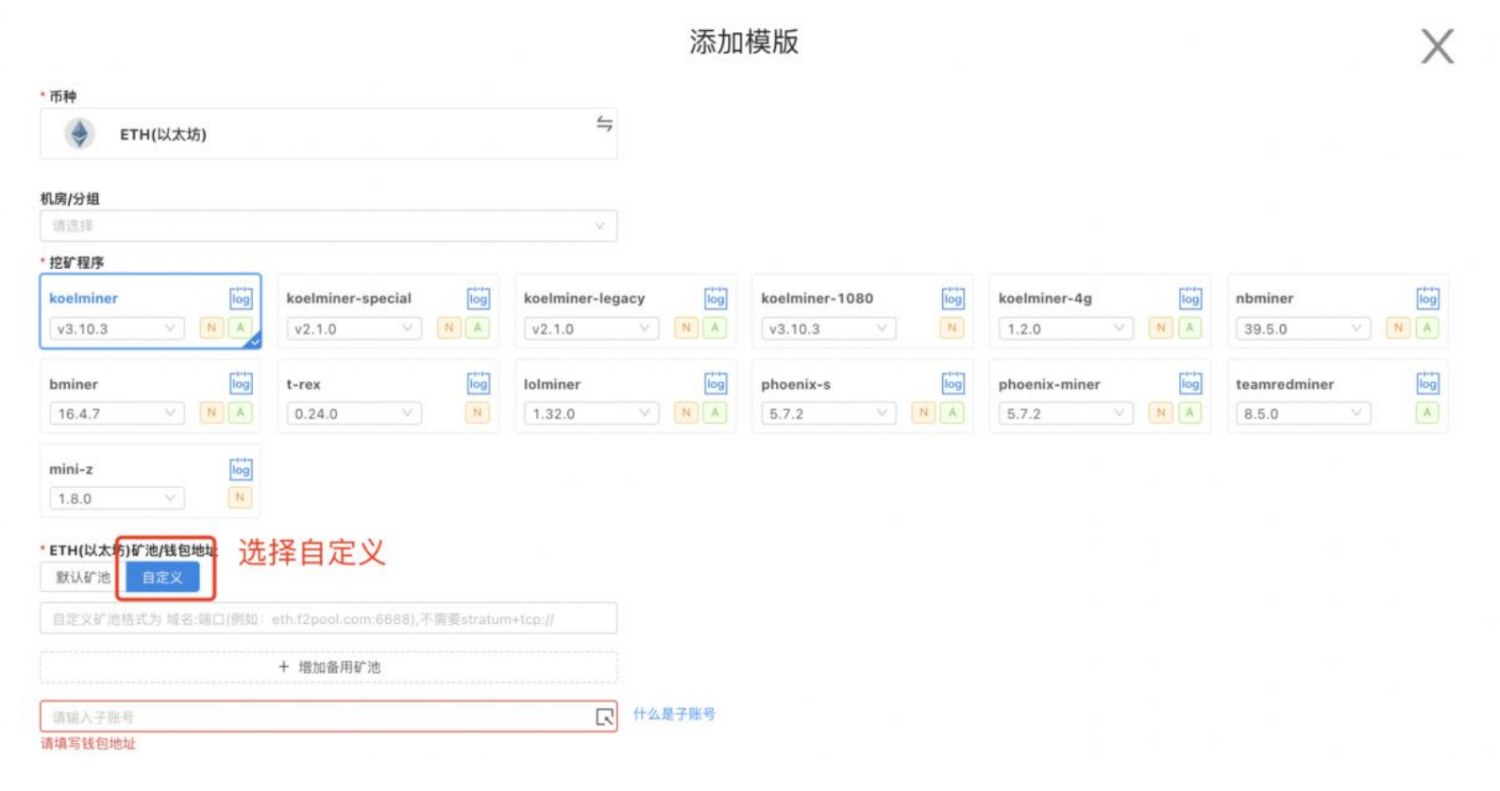Toggle the A badge on koelminer-legacy

point(715,328)
